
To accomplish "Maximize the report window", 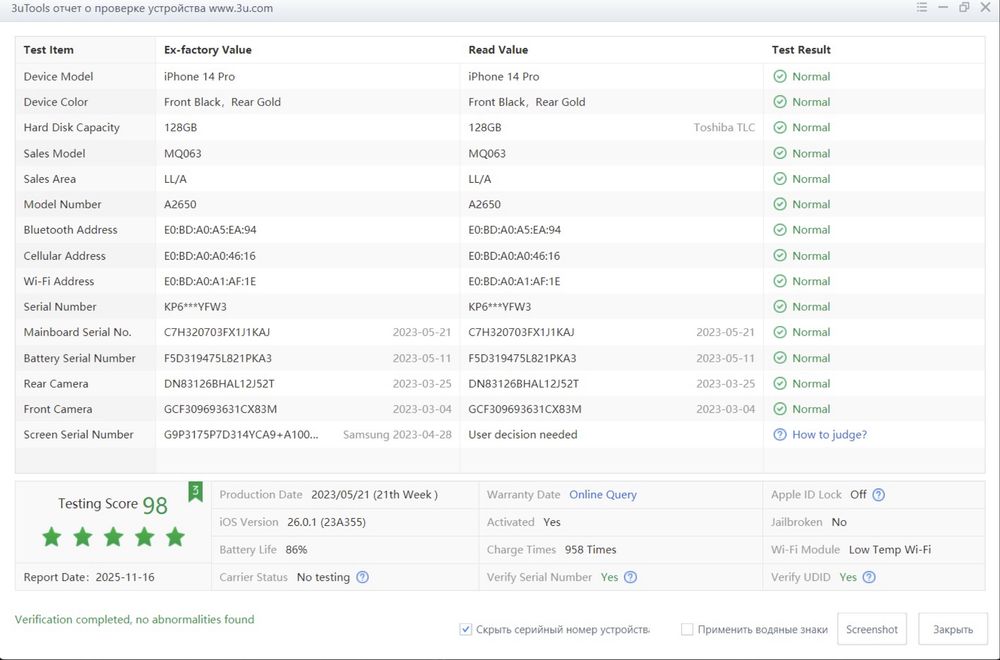I will pyautogui.click(x=964, y=8).
